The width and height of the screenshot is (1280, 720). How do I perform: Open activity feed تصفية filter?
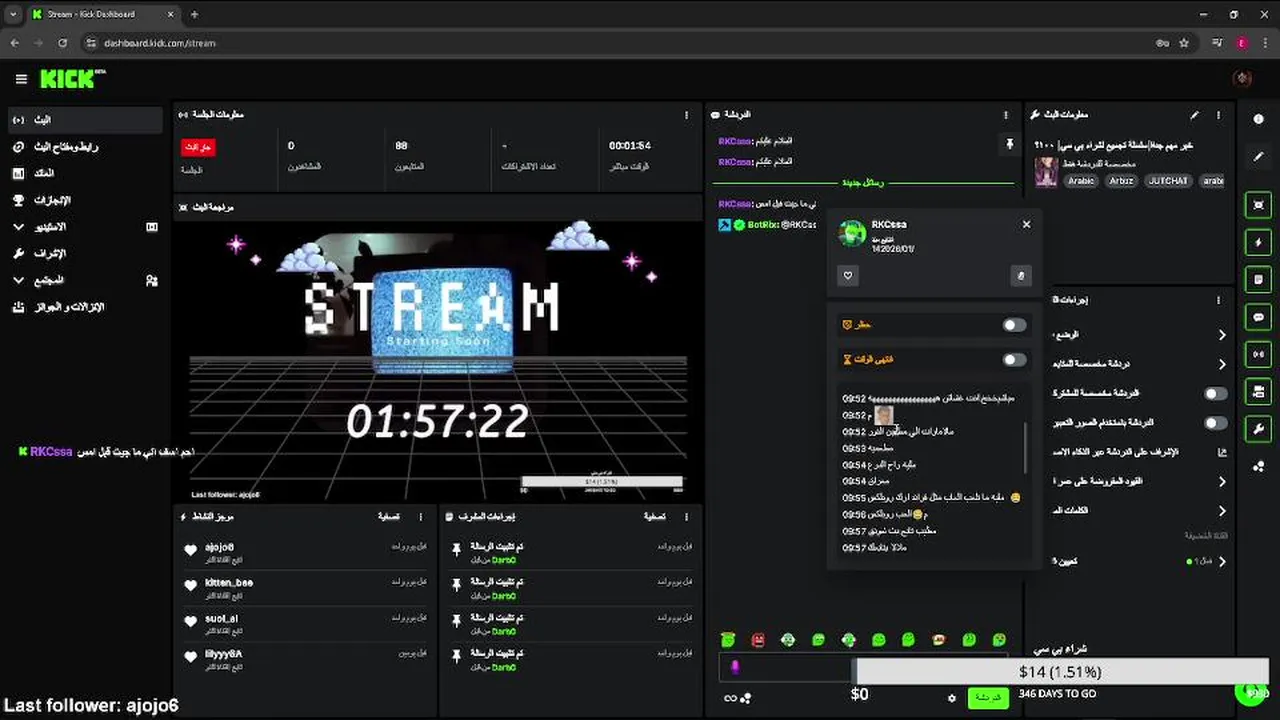point(389,517)
